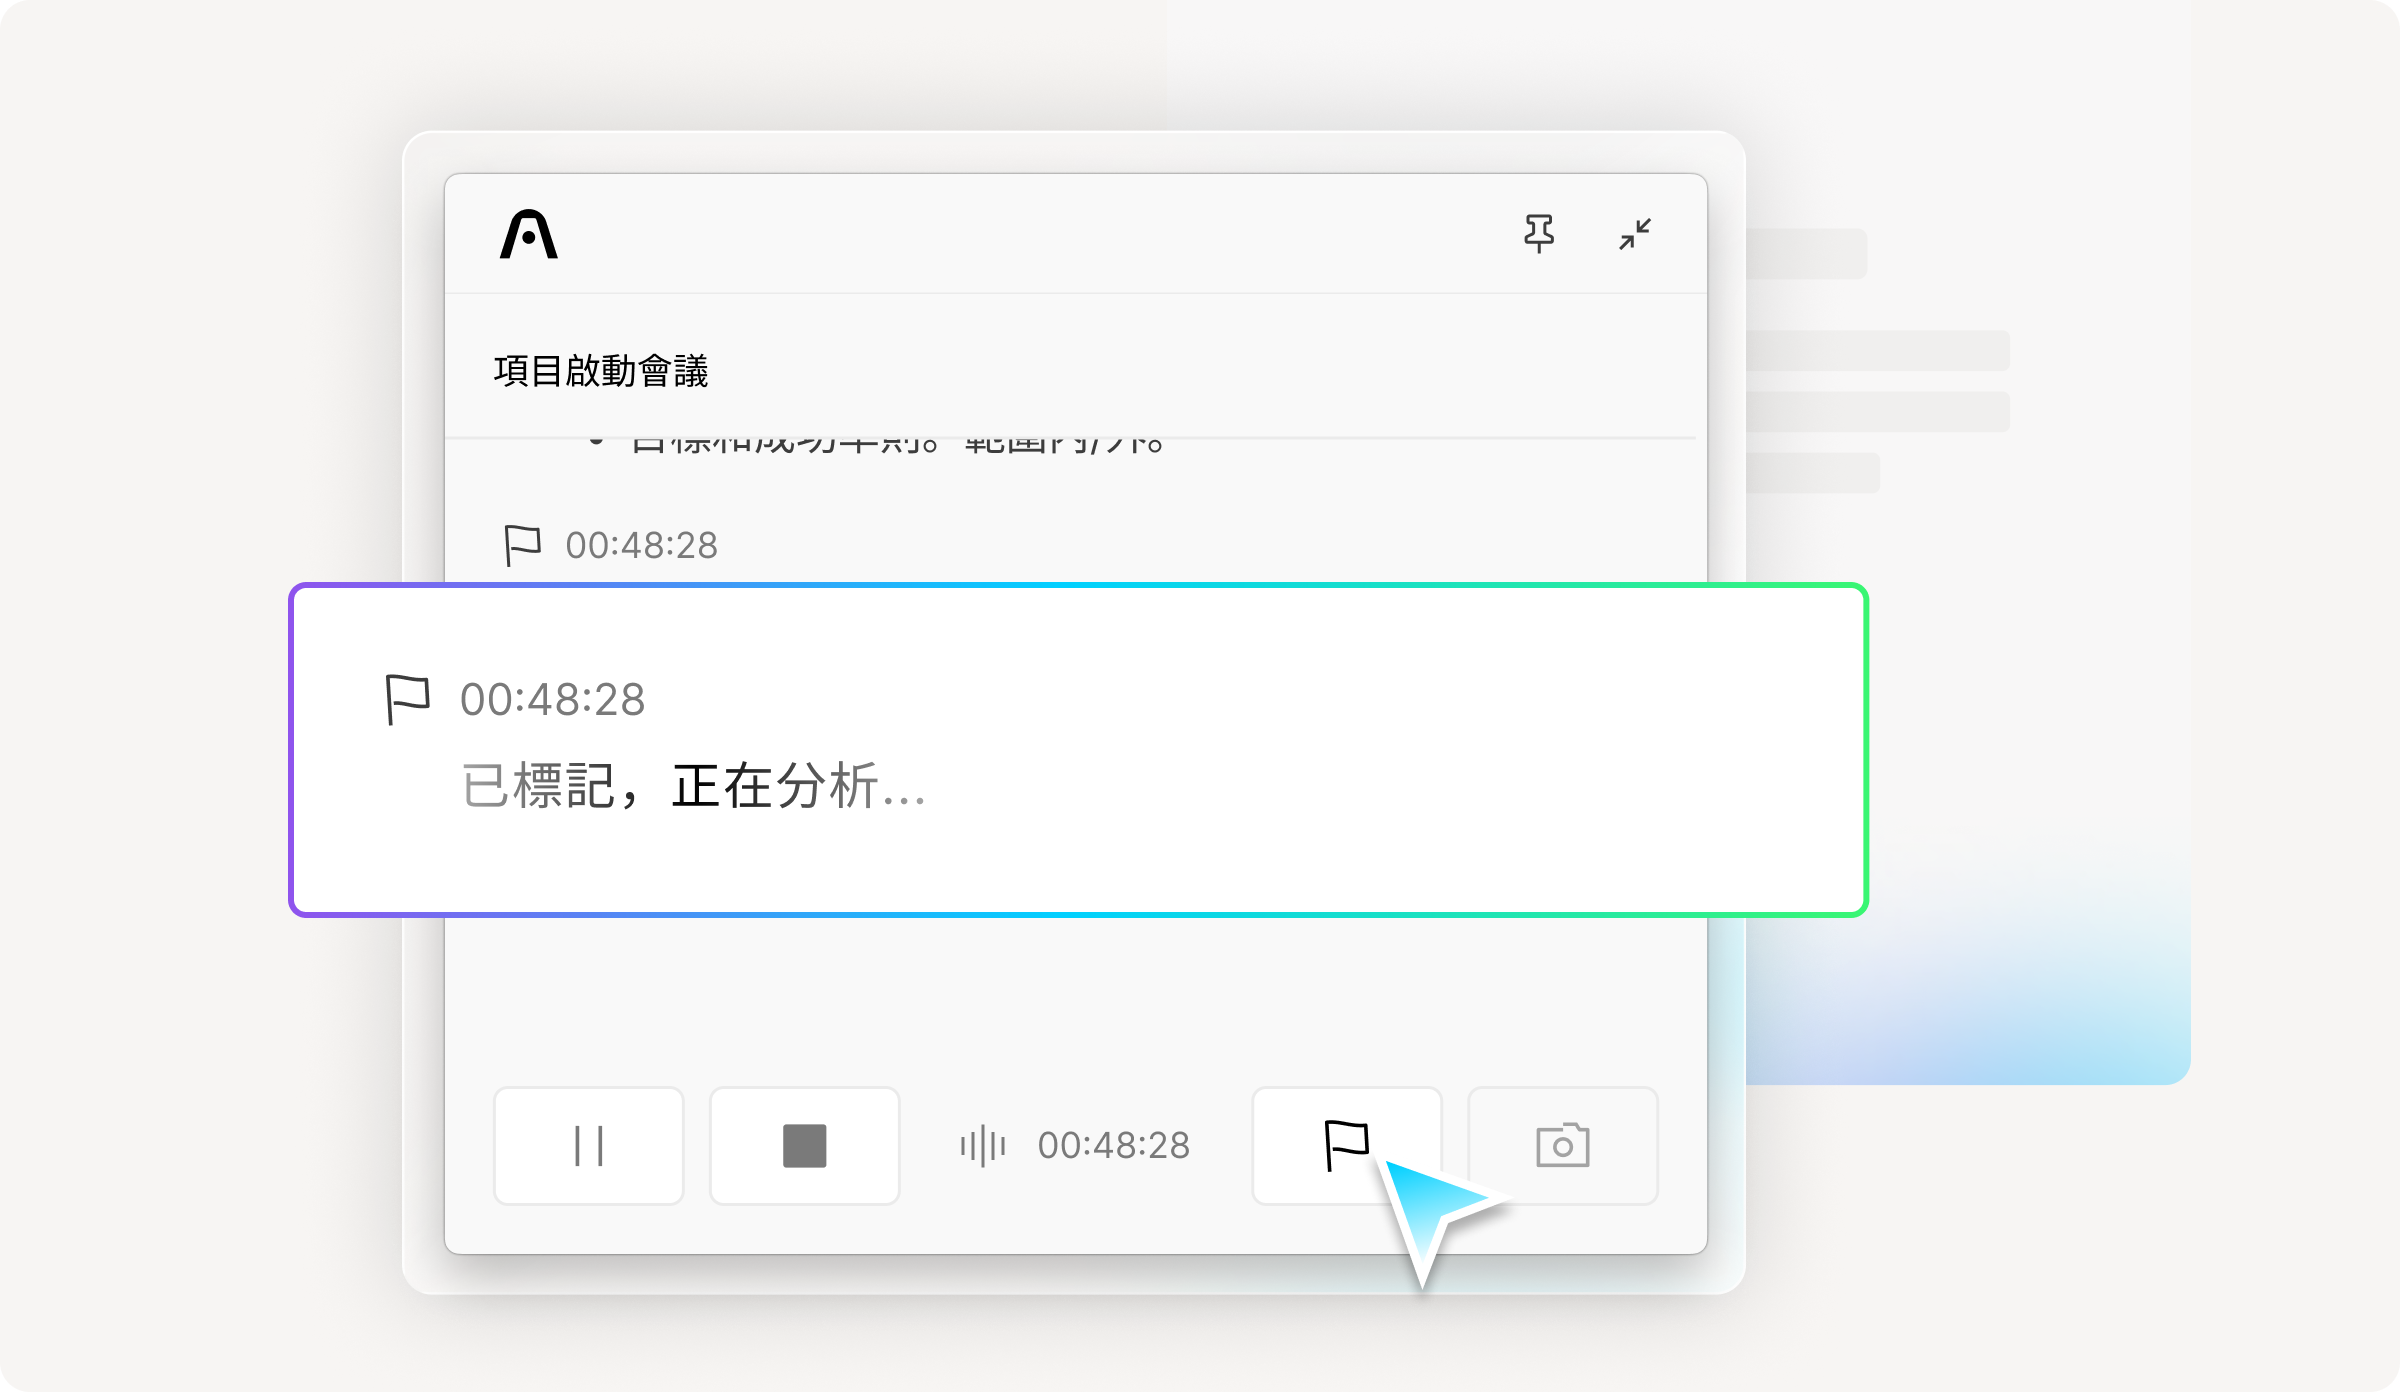Click empty space inside the highlighted gradient card
Screen dimensions: 2400x1392
pyautogui.click(x=1400, y=750)
